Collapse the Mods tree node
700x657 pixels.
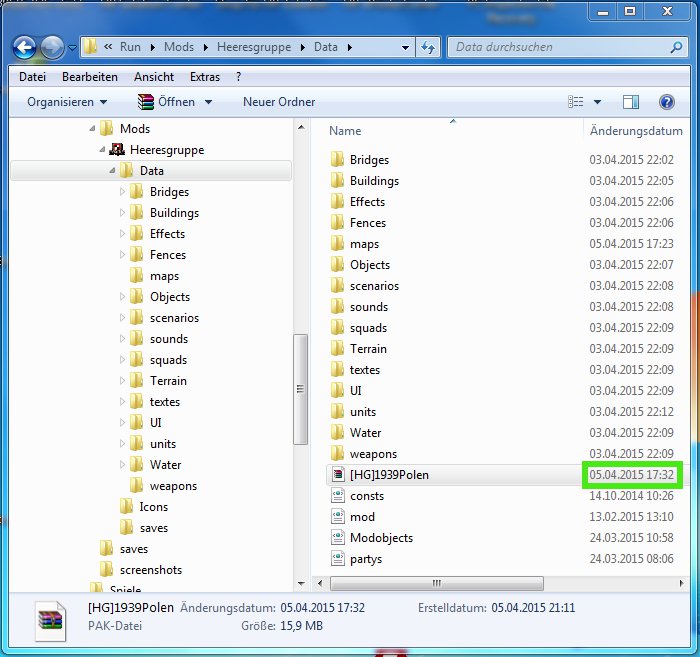[92, 129]
